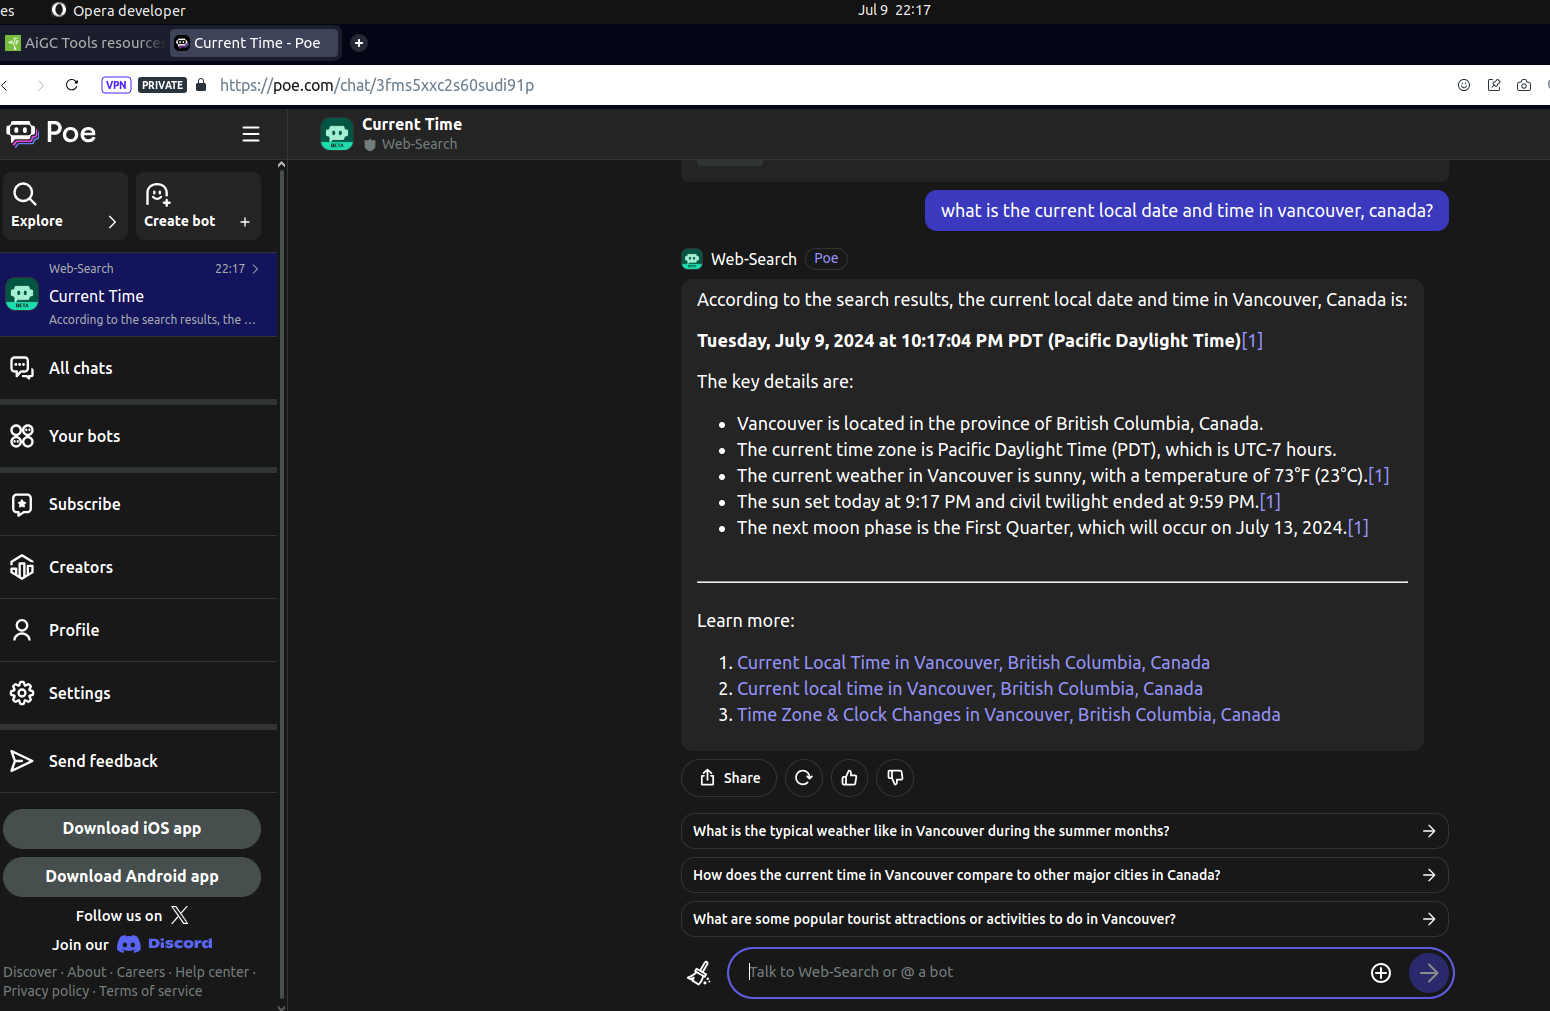Open Profile page
1550x1011 pixels.
pos(139,630)
